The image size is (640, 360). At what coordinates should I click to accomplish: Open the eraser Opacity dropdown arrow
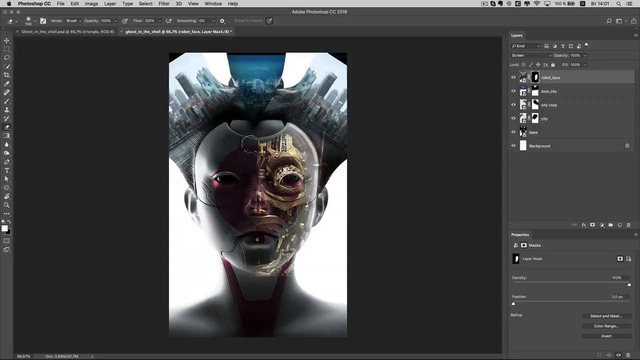[116, 21]
